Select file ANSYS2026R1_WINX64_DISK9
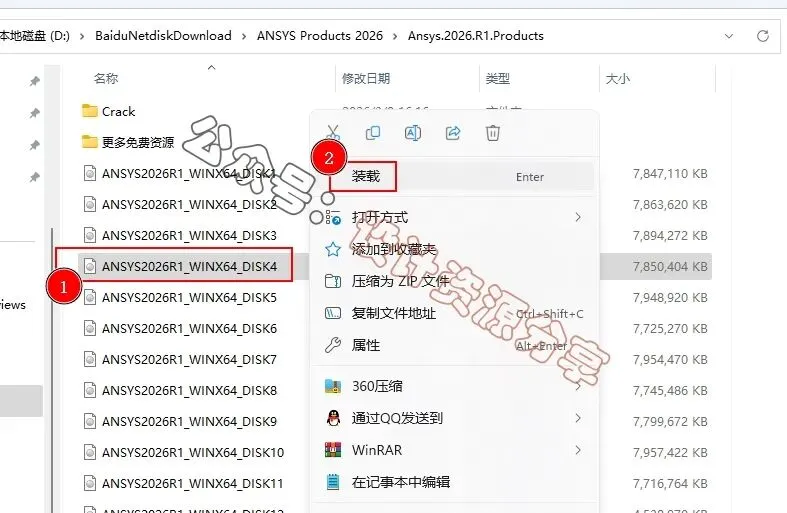Viewport: 787px width, 513px height. 189,422
